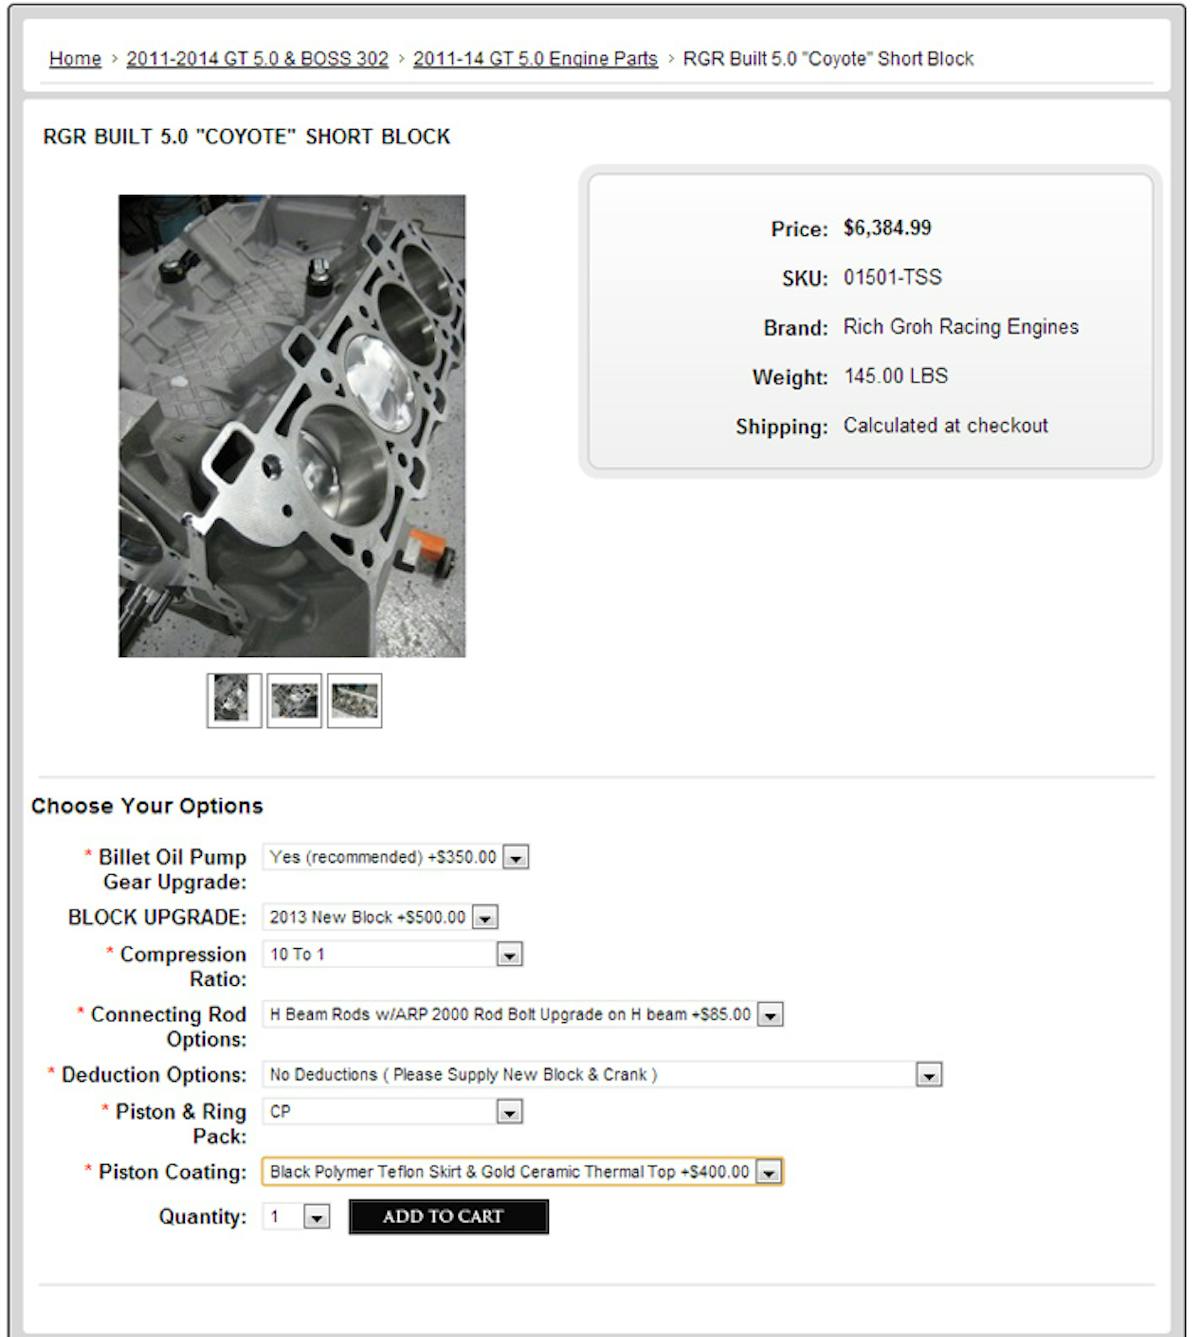1200x1337 pixels.
Task: Click the arrow on the Deduction Options select
Action: [x=929, y=1075]
